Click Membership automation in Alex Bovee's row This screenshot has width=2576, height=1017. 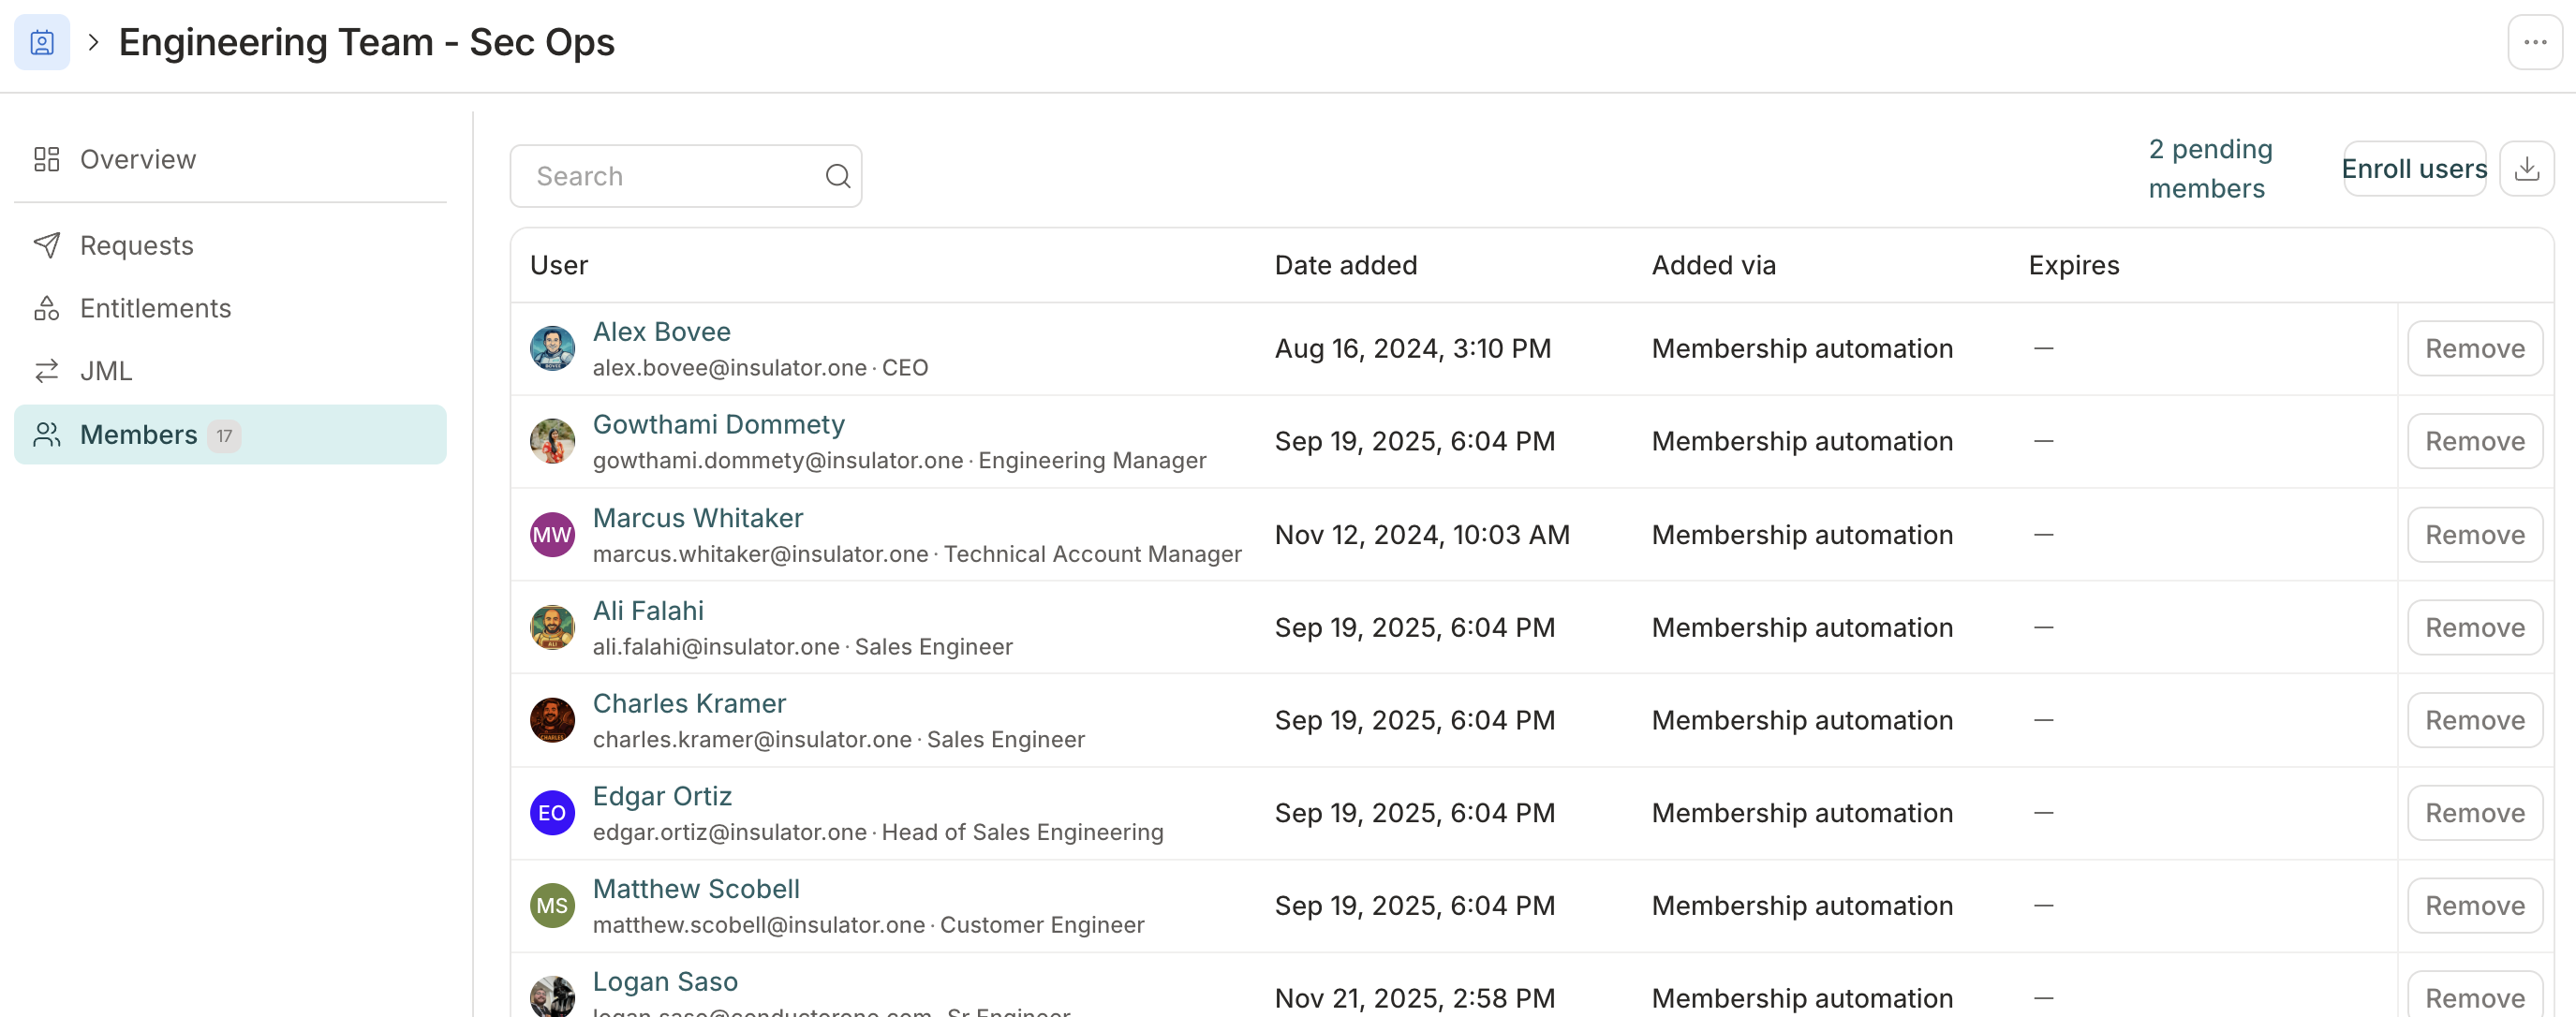coord(1802,348)
